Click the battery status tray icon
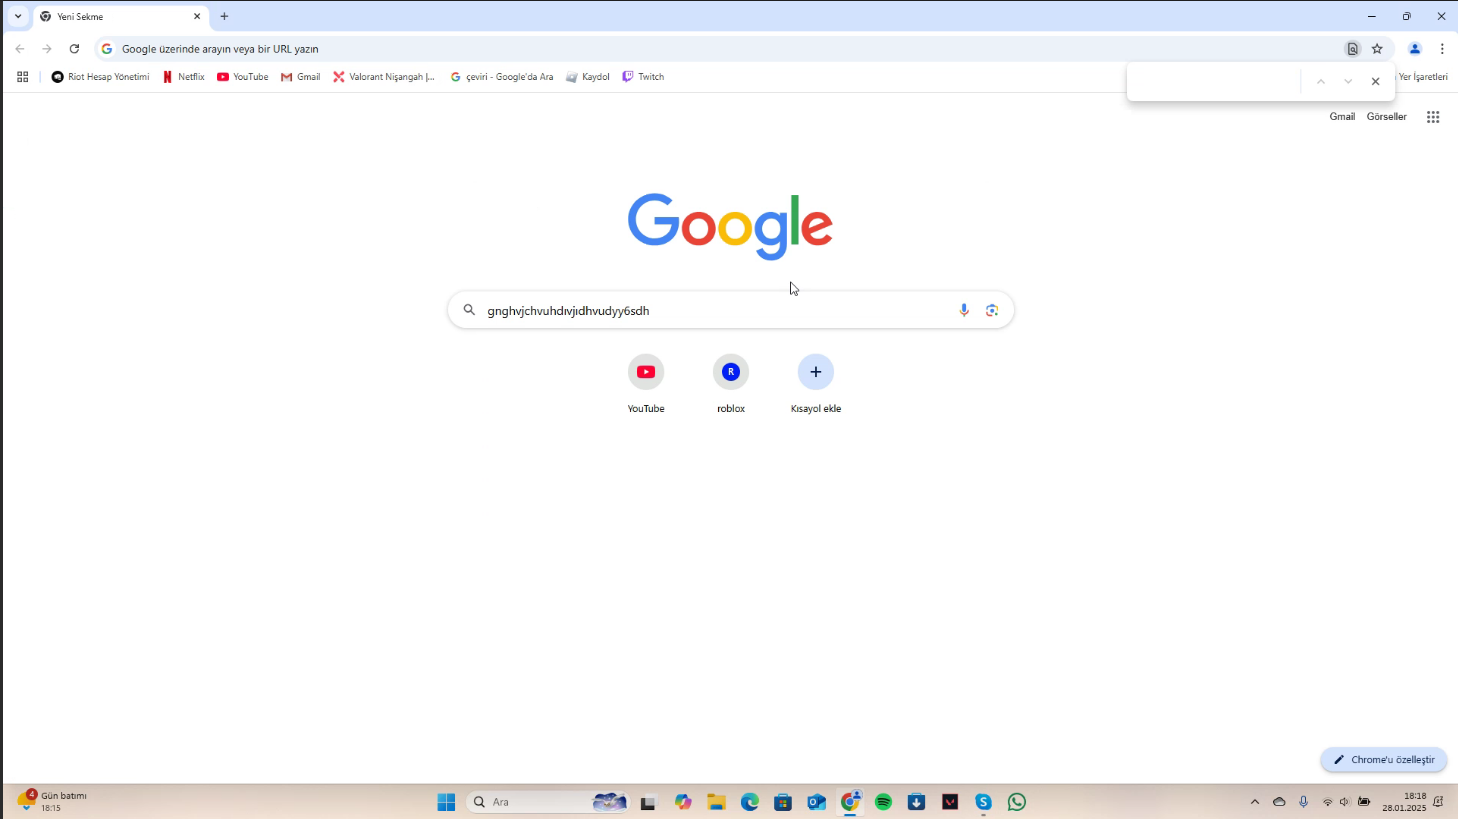The width and height of the screenshot is (1458, 819). (1364, 802)
